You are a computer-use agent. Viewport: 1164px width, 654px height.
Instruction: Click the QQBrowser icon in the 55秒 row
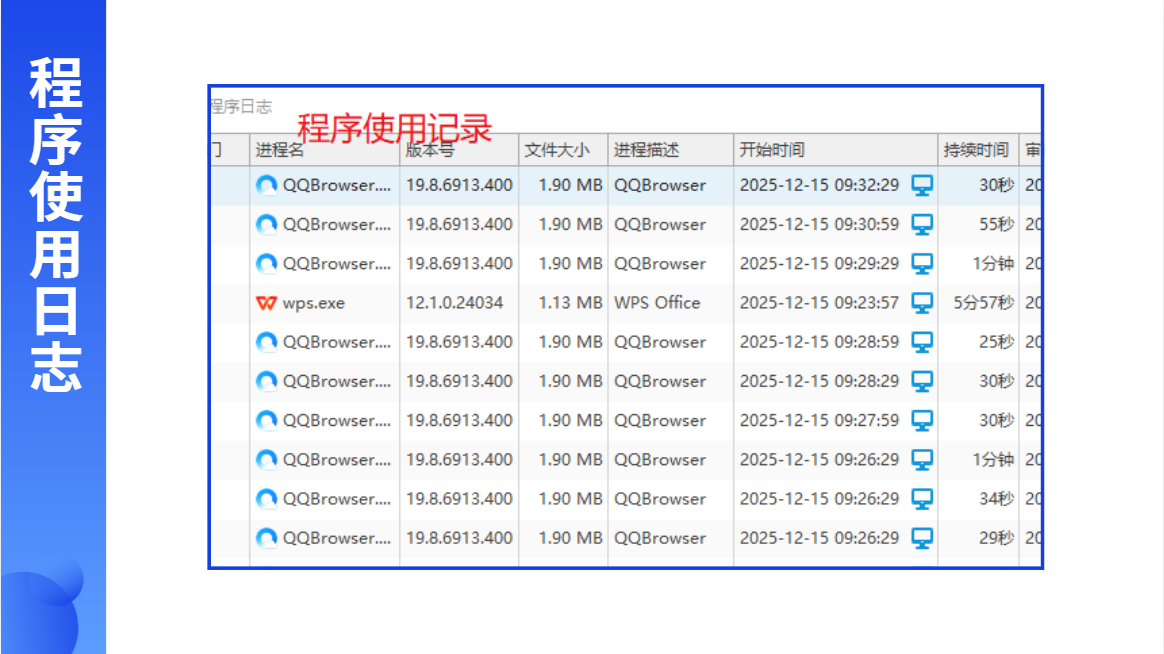(x=267, y=224)
